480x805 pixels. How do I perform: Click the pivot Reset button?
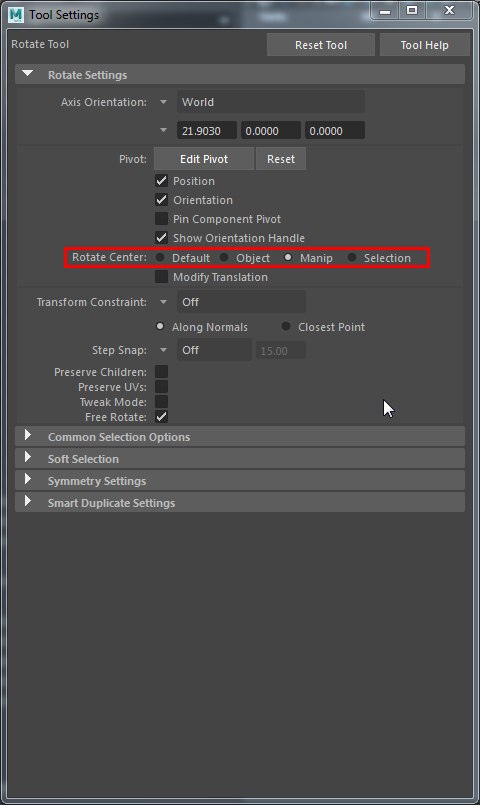point(281,159)
